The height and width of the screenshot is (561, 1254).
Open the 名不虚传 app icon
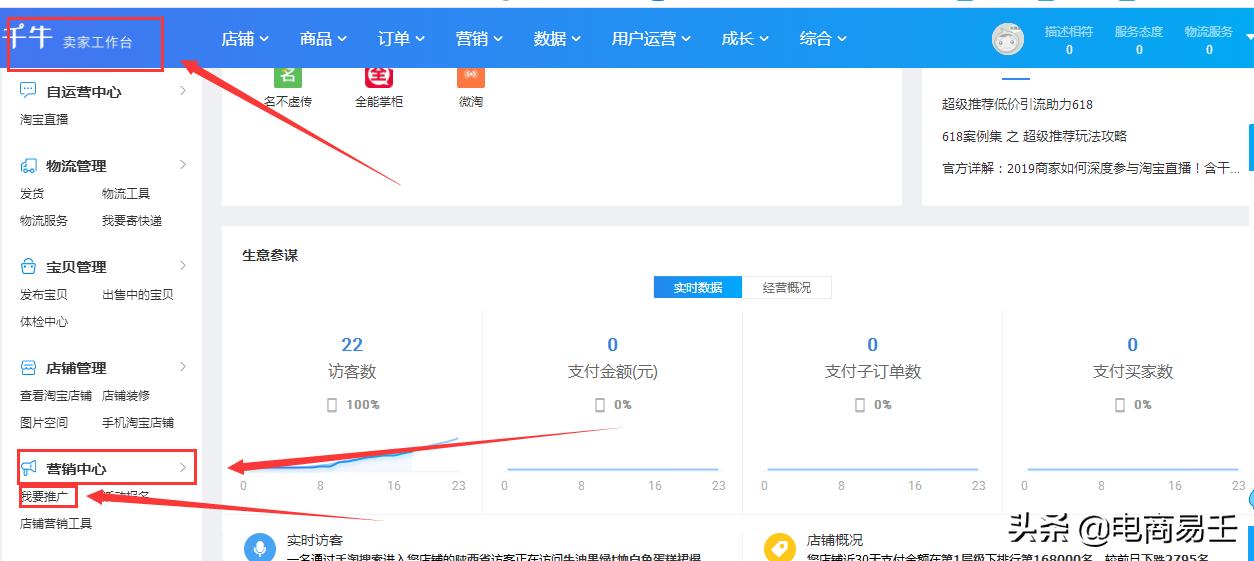tap(288, 76)
